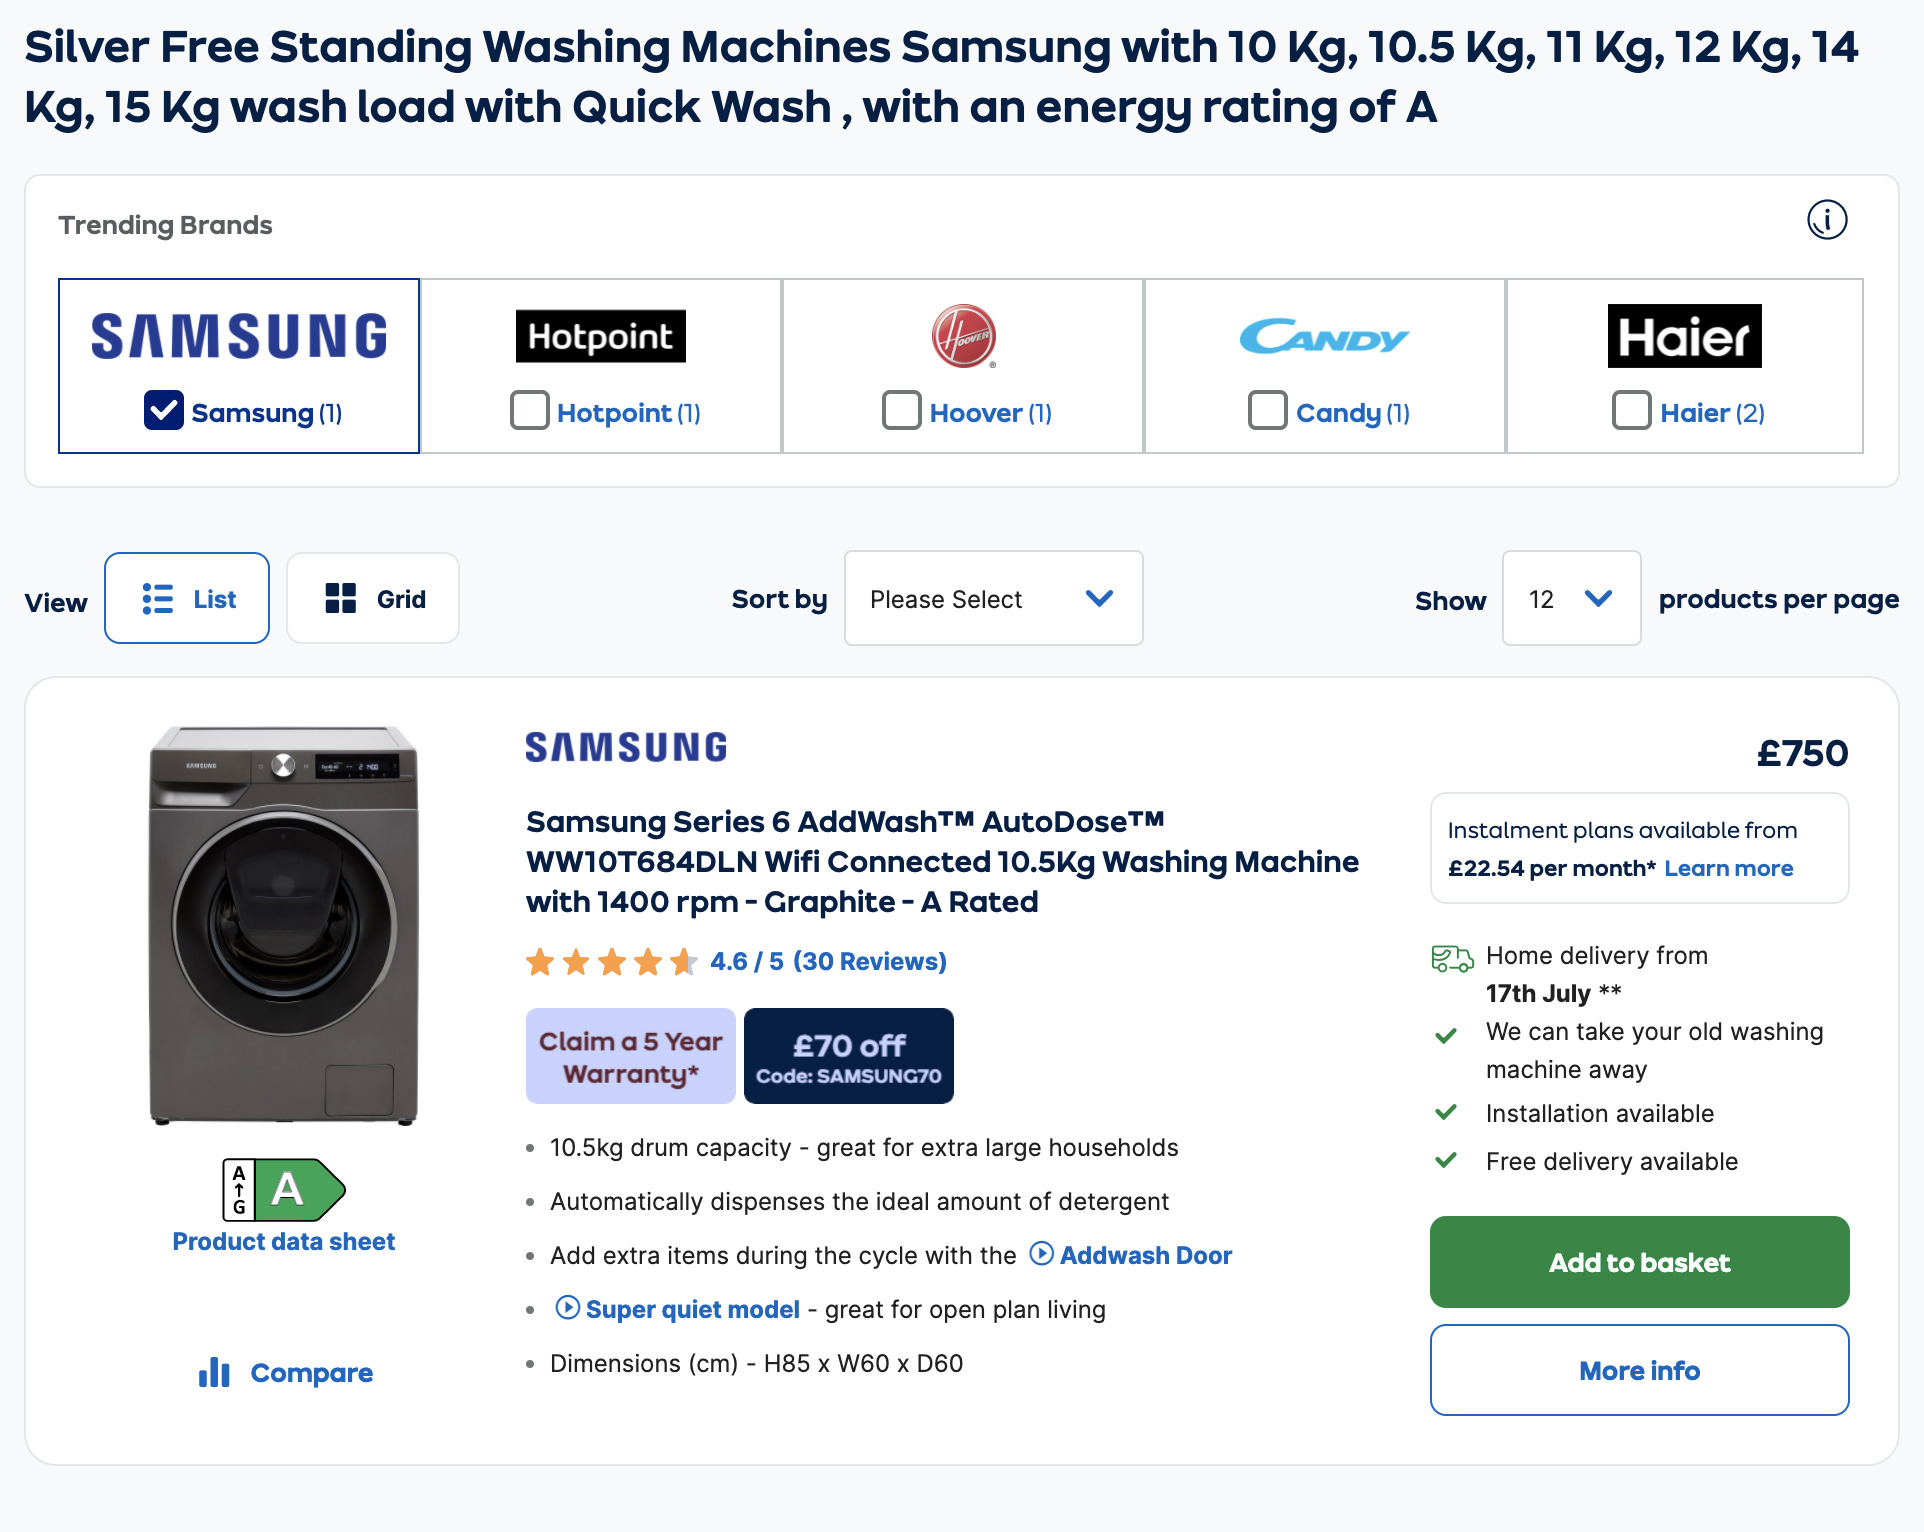The height and width of the screenshot is (1532, 1924).
Task: Add the Samsung washer to basket
Action: [x=1639, y=1262]
